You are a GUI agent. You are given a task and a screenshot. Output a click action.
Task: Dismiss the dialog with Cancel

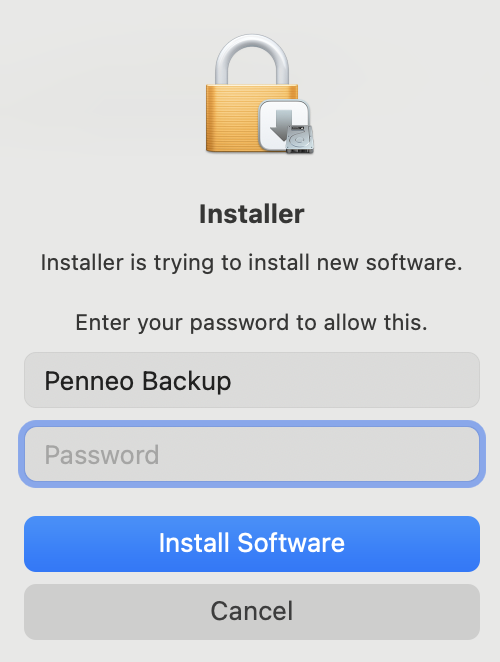pos(252,612)
